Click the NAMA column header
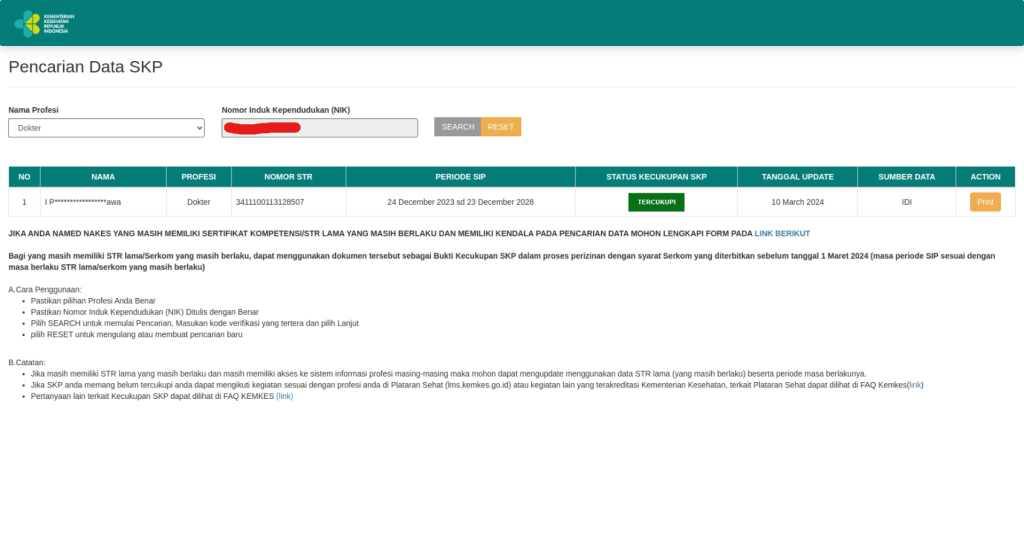 103,177
